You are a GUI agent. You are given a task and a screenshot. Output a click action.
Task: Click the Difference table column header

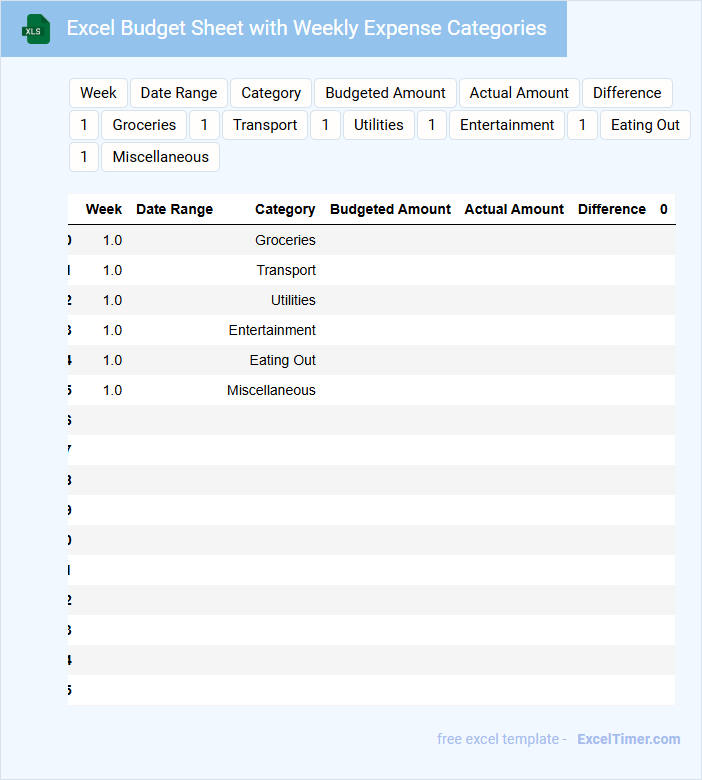point(611,209)
